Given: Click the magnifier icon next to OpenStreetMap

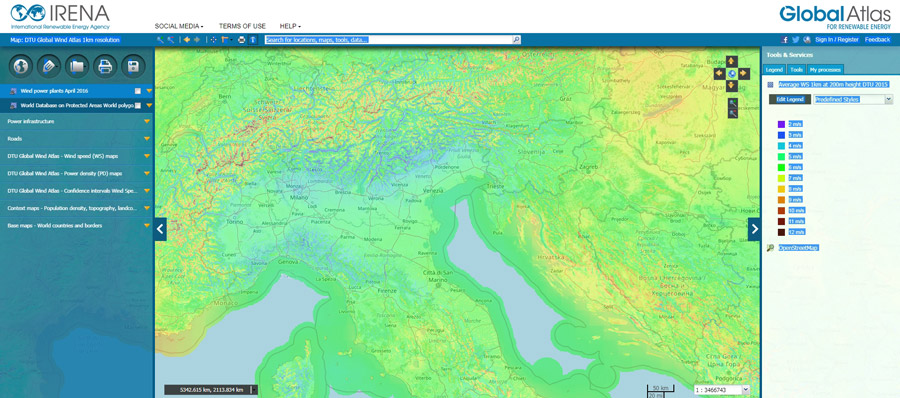Looking at the screenshot, I should pos(770,248).
